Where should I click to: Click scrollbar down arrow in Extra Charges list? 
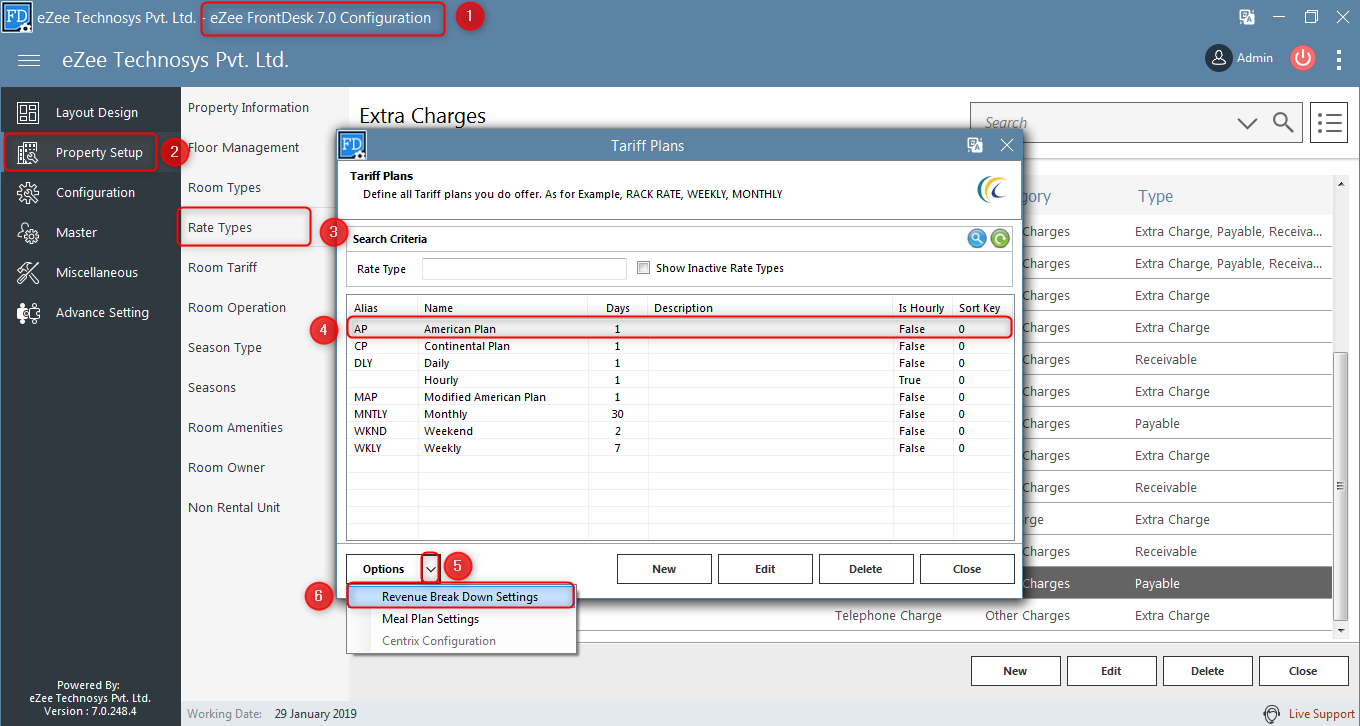[x=1342, y=631]
